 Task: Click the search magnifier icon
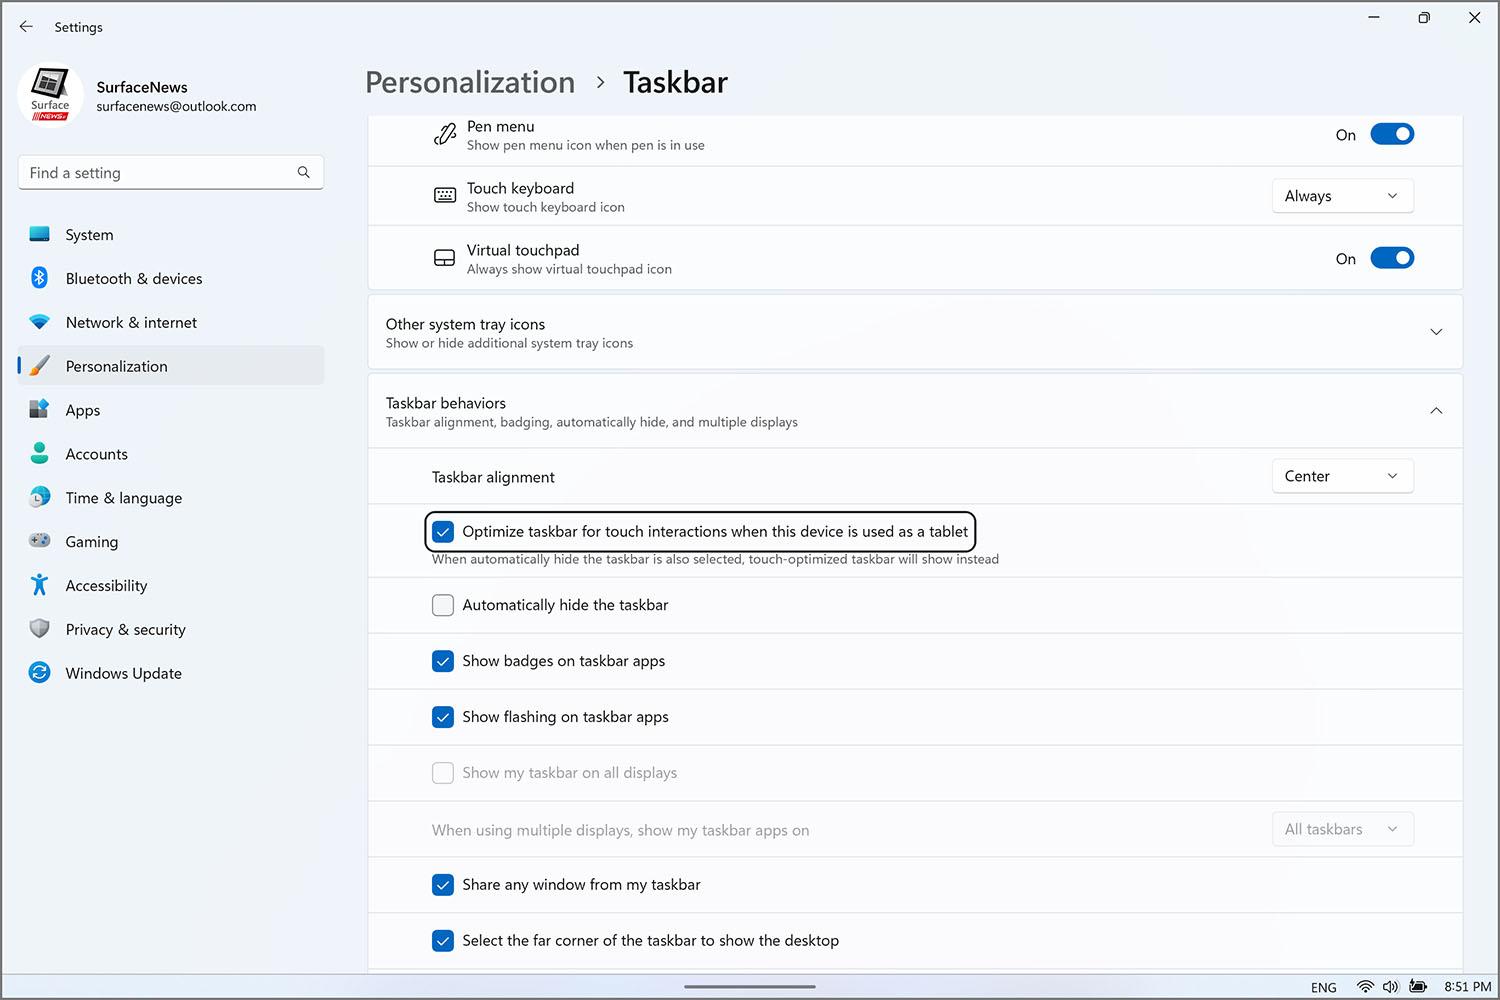pos(304,173)
